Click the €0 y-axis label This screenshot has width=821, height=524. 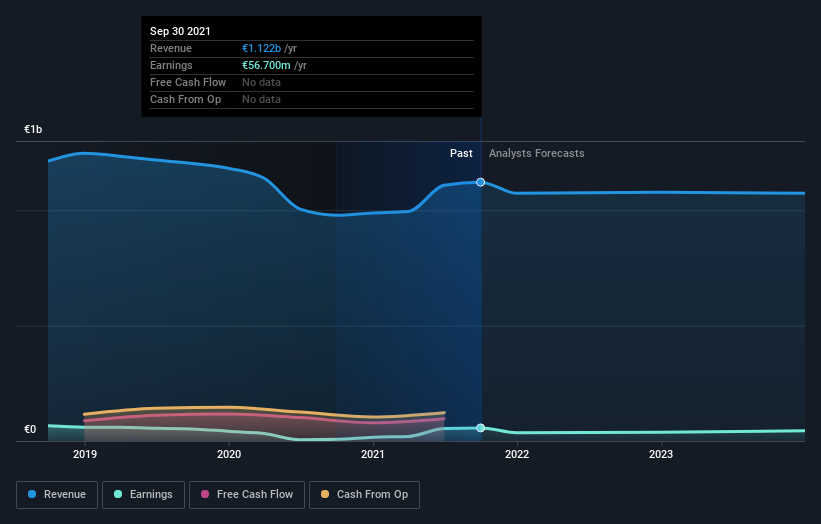pos(30,429)
